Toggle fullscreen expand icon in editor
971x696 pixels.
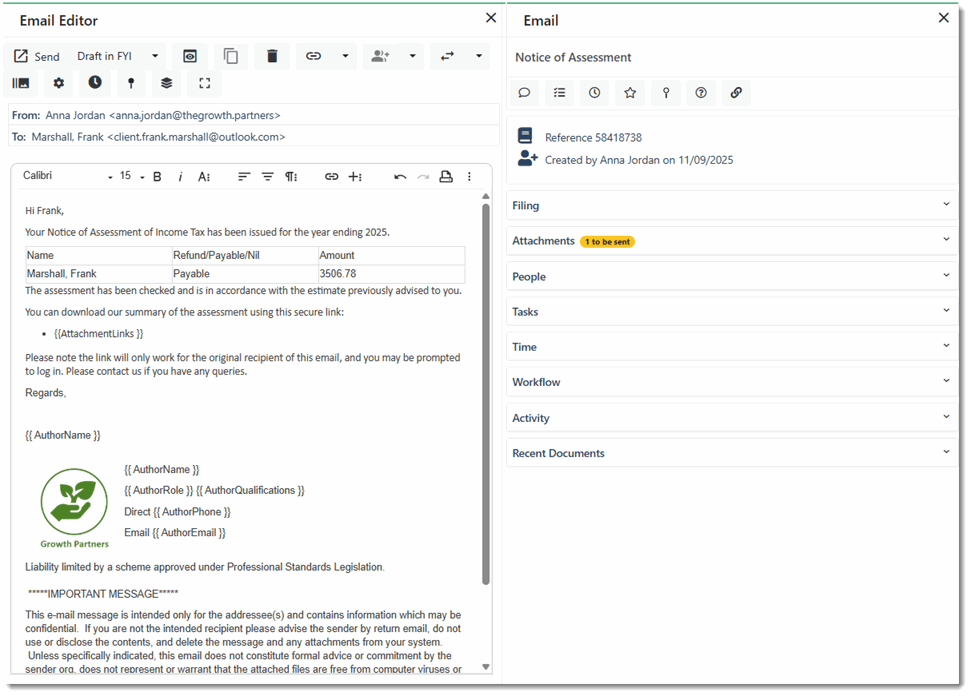(204, 83)
